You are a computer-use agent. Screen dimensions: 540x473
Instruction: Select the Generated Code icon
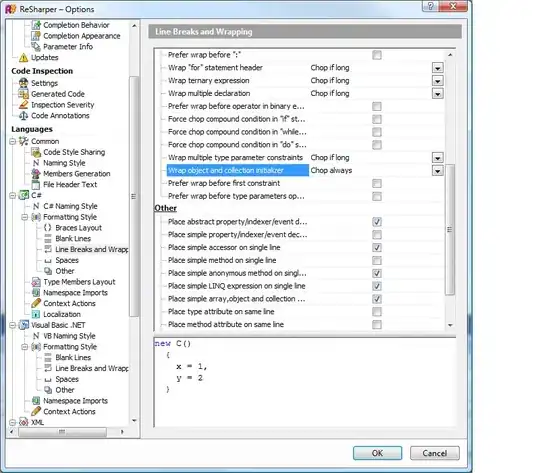tap(23, 94)
